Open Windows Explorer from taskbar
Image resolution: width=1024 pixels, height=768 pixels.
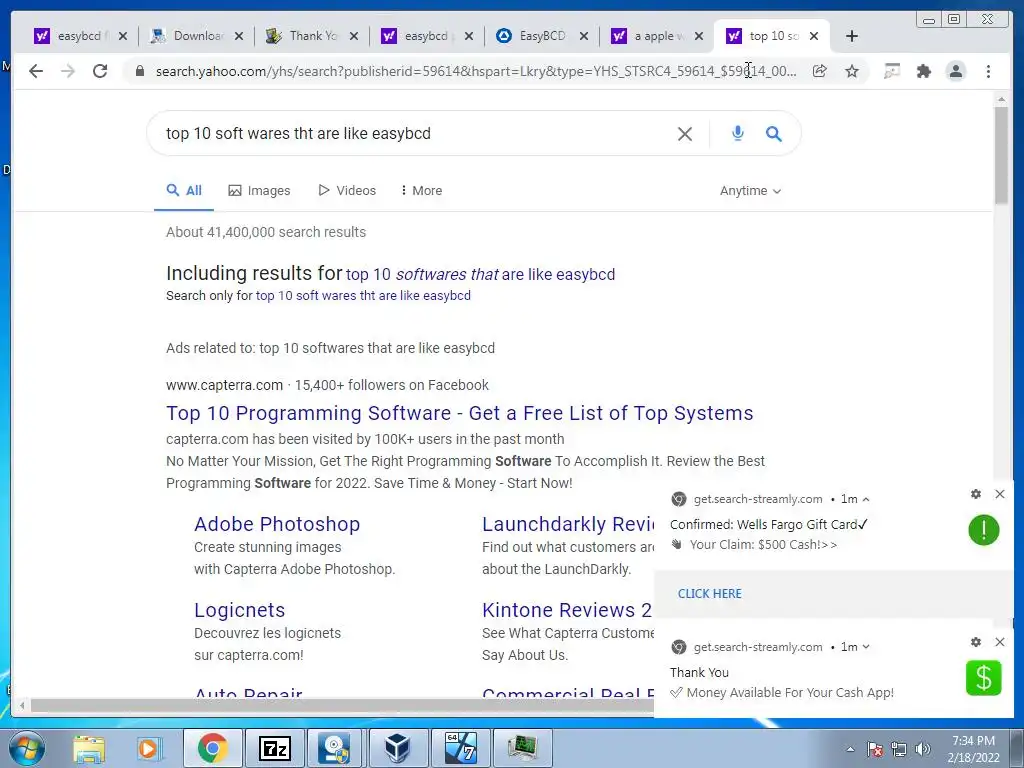(88, 748)
